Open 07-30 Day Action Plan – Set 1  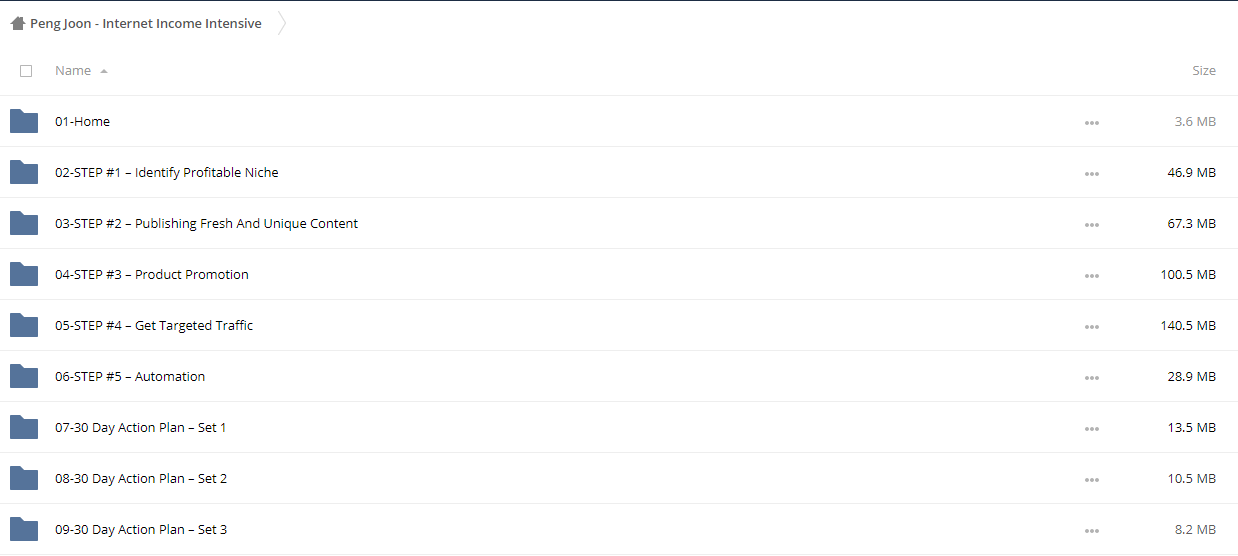point(141,428)
